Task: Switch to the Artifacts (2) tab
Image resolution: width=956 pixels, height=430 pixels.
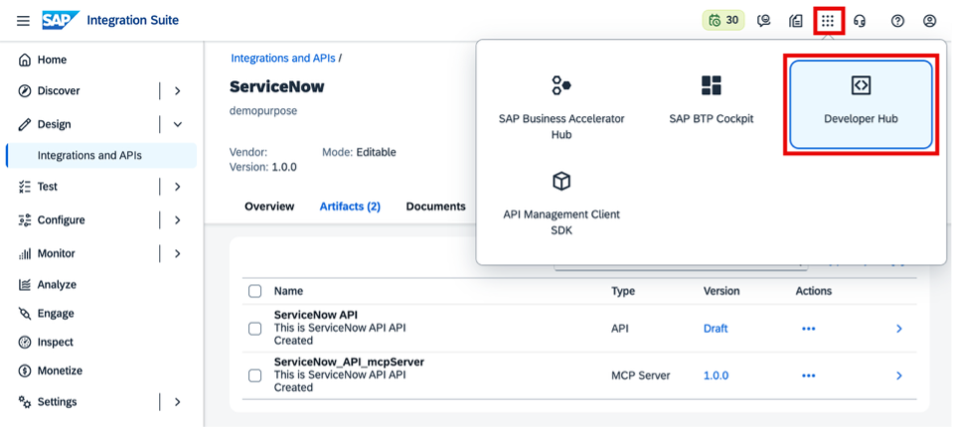Action: 350,207
